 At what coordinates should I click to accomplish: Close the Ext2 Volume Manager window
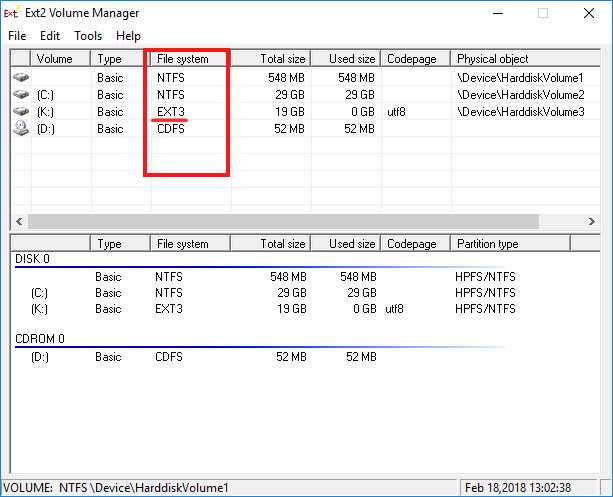click(589, 13)
